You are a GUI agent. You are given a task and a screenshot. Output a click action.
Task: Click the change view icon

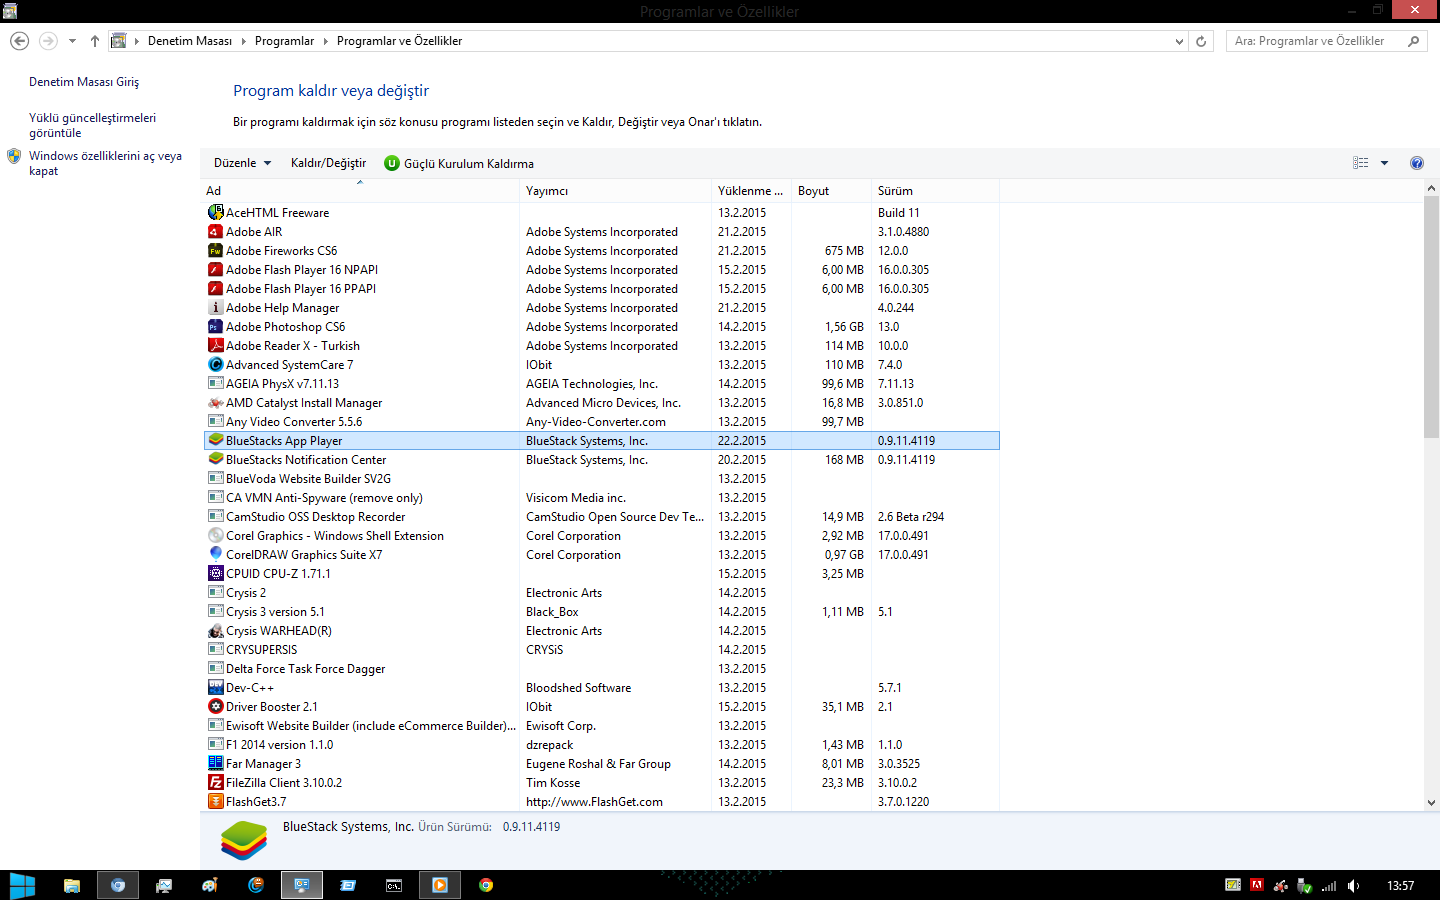coord(1361,163)
